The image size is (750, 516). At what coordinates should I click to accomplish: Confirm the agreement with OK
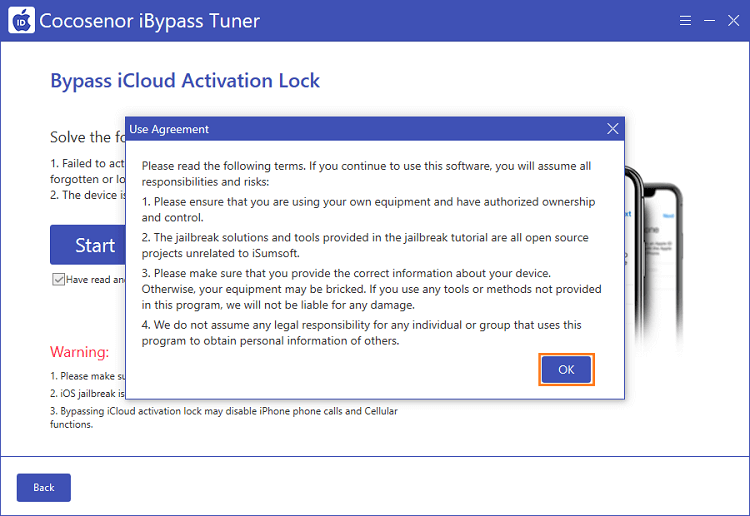566,369
